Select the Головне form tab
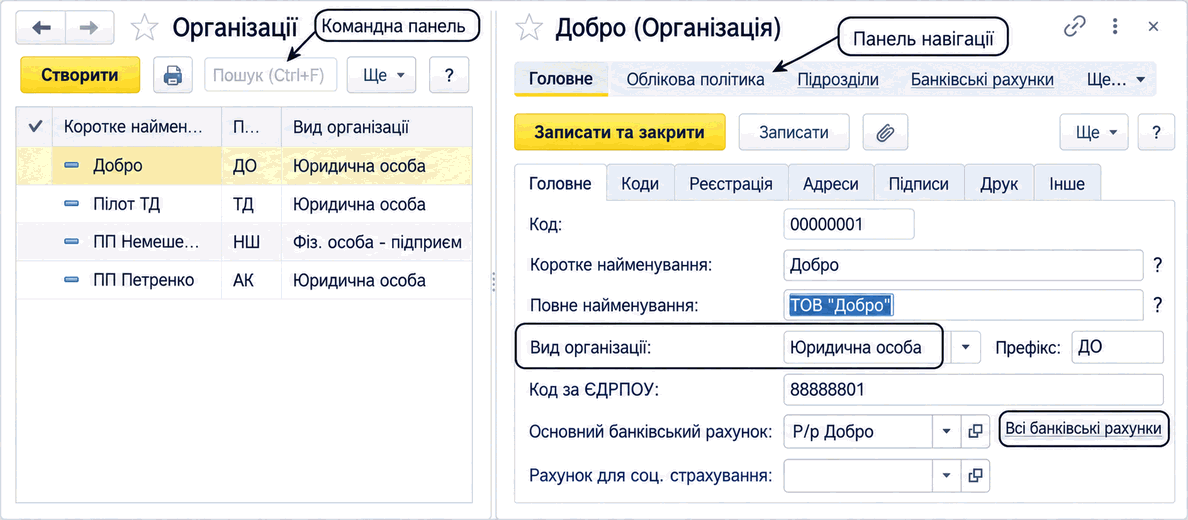The image size is (1188, 520). pos(561,183)
